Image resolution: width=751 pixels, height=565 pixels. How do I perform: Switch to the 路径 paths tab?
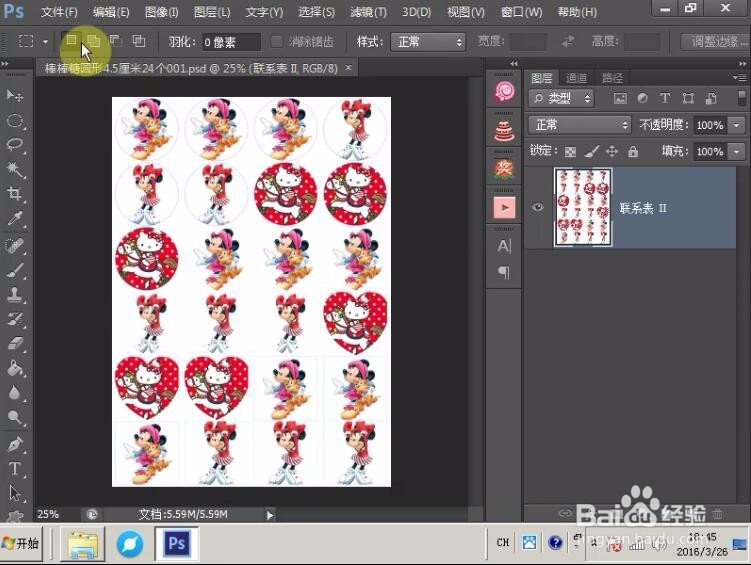tap(612, 78)
